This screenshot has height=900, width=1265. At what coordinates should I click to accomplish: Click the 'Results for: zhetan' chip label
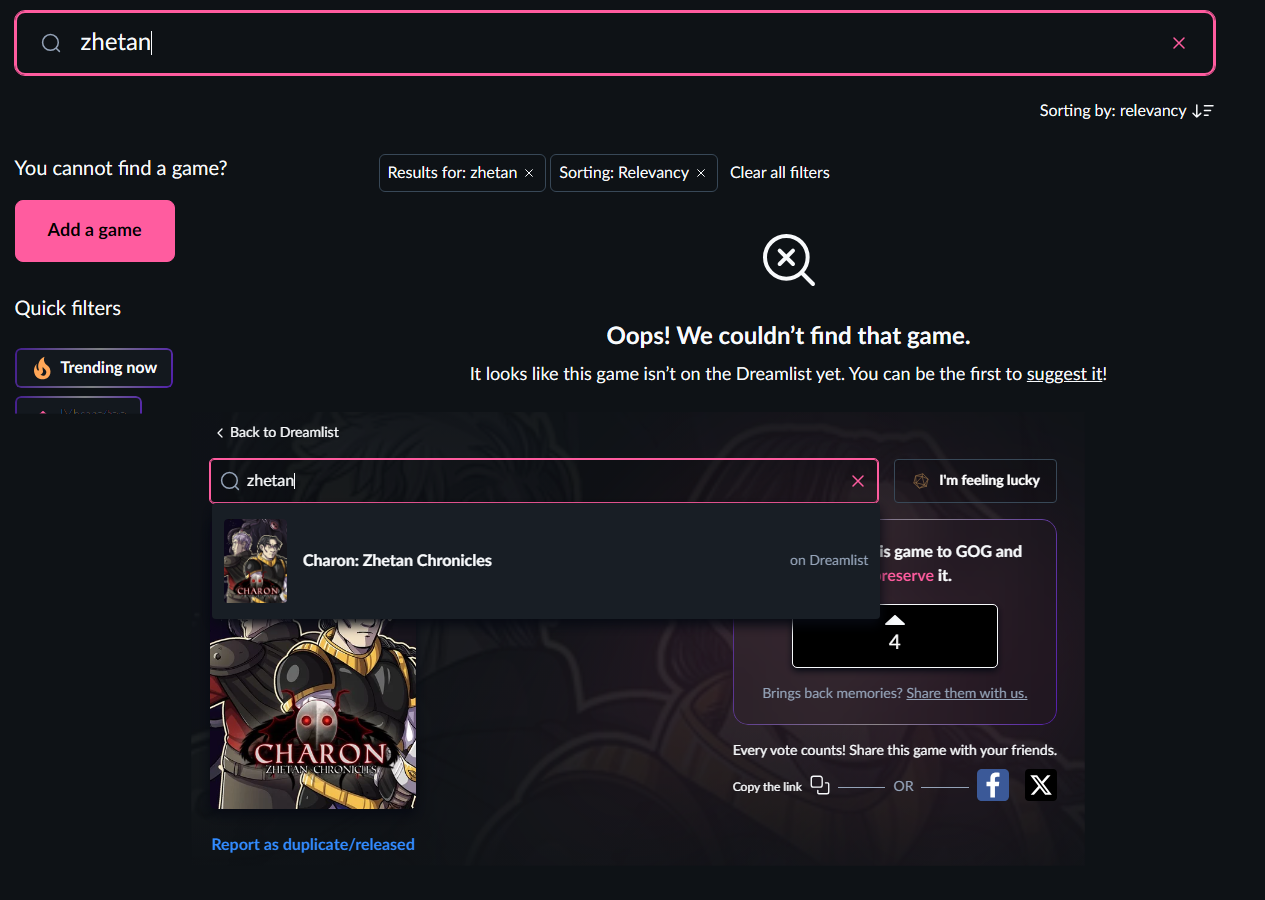click(452, 173)
